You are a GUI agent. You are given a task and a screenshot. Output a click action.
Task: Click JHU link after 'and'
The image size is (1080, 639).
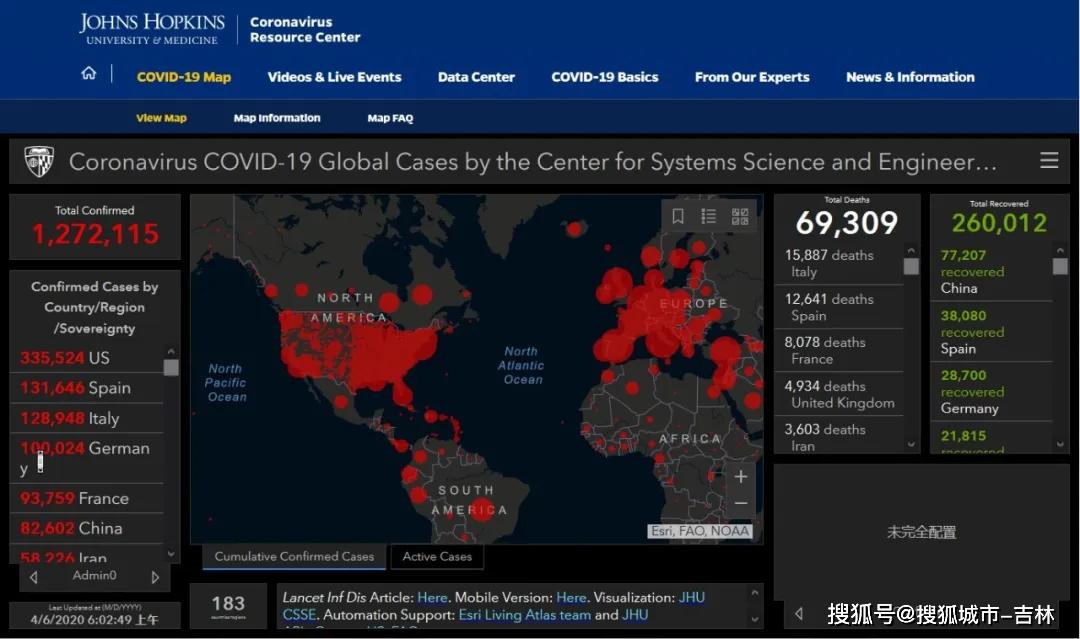[x=635, y=615]
